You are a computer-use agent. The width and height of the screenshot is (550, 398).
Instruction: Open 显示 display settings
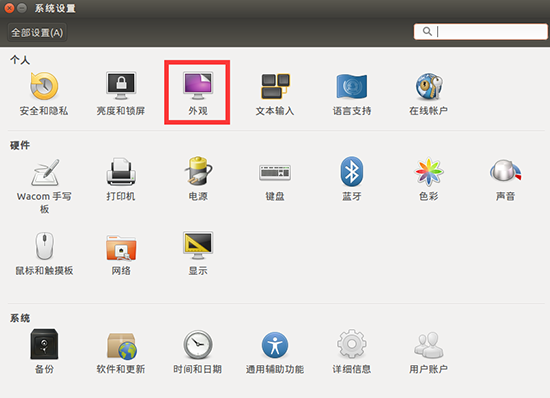point(198,254)
